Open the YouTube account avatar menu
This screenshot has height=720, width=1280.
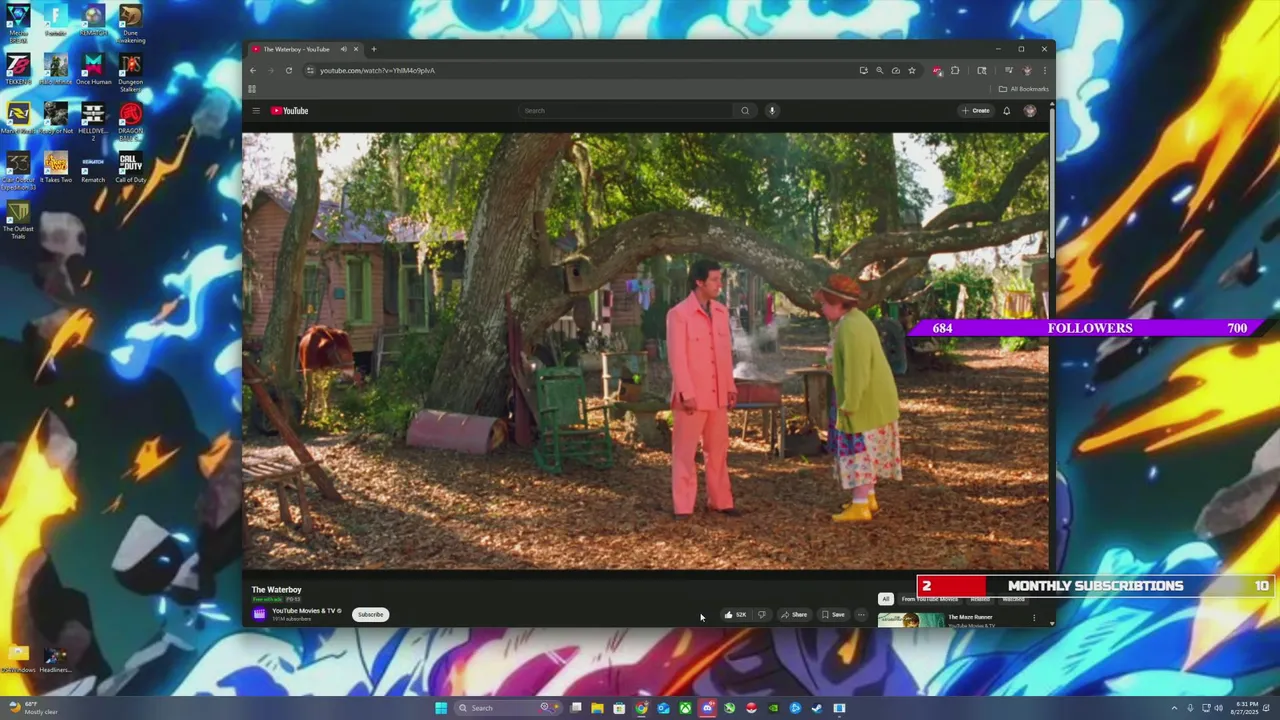1030,111
